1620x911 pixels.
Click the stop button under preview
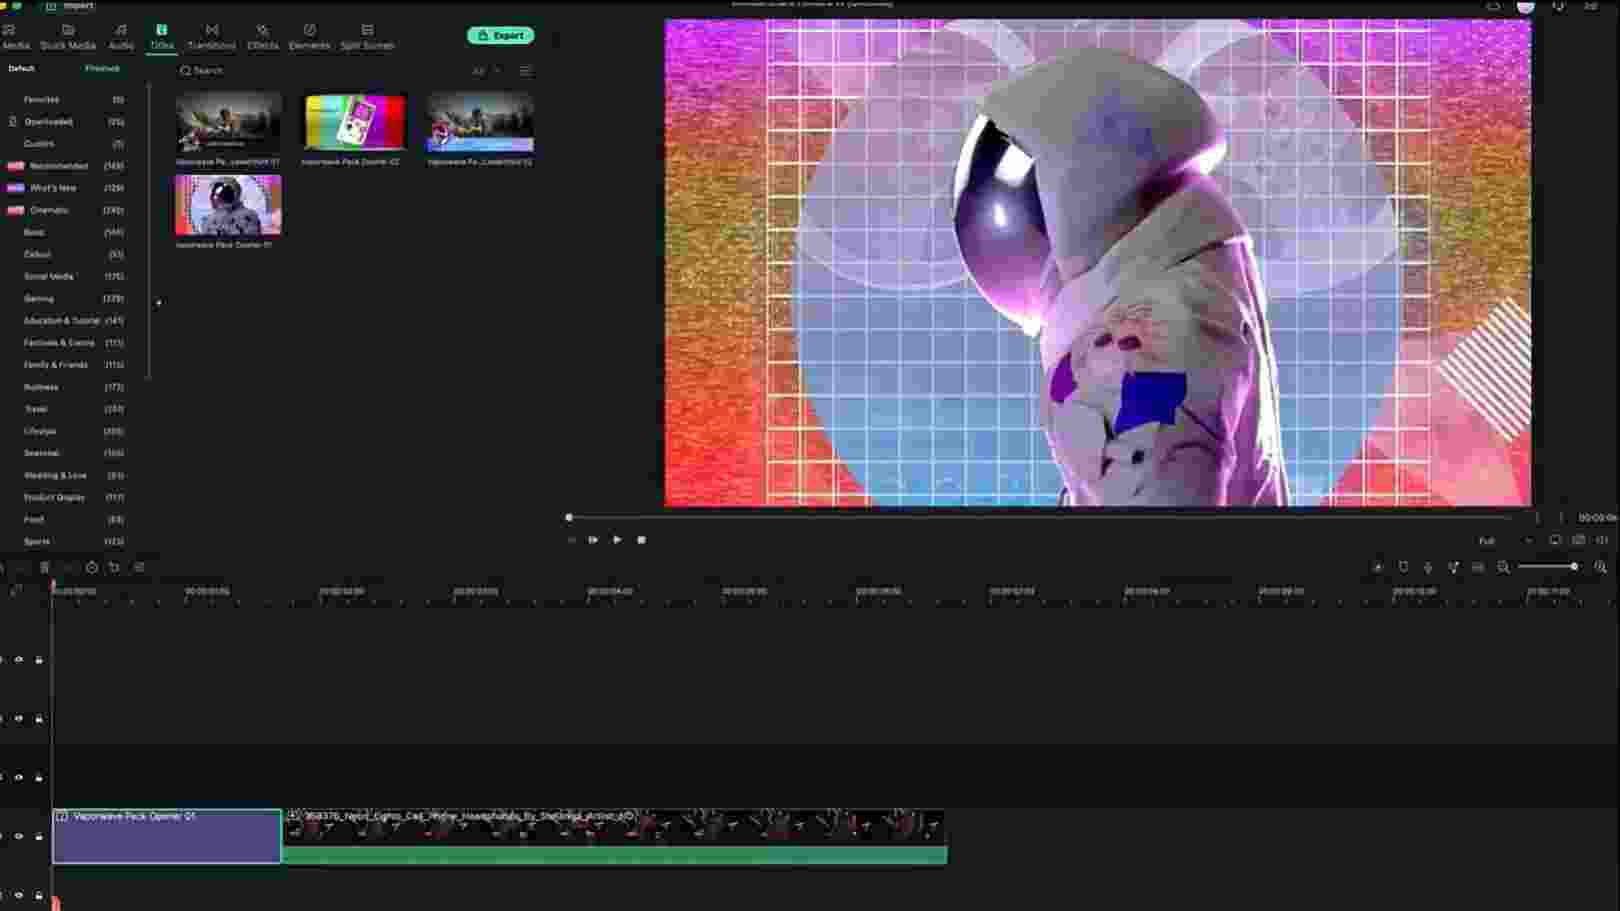(642, 540)
